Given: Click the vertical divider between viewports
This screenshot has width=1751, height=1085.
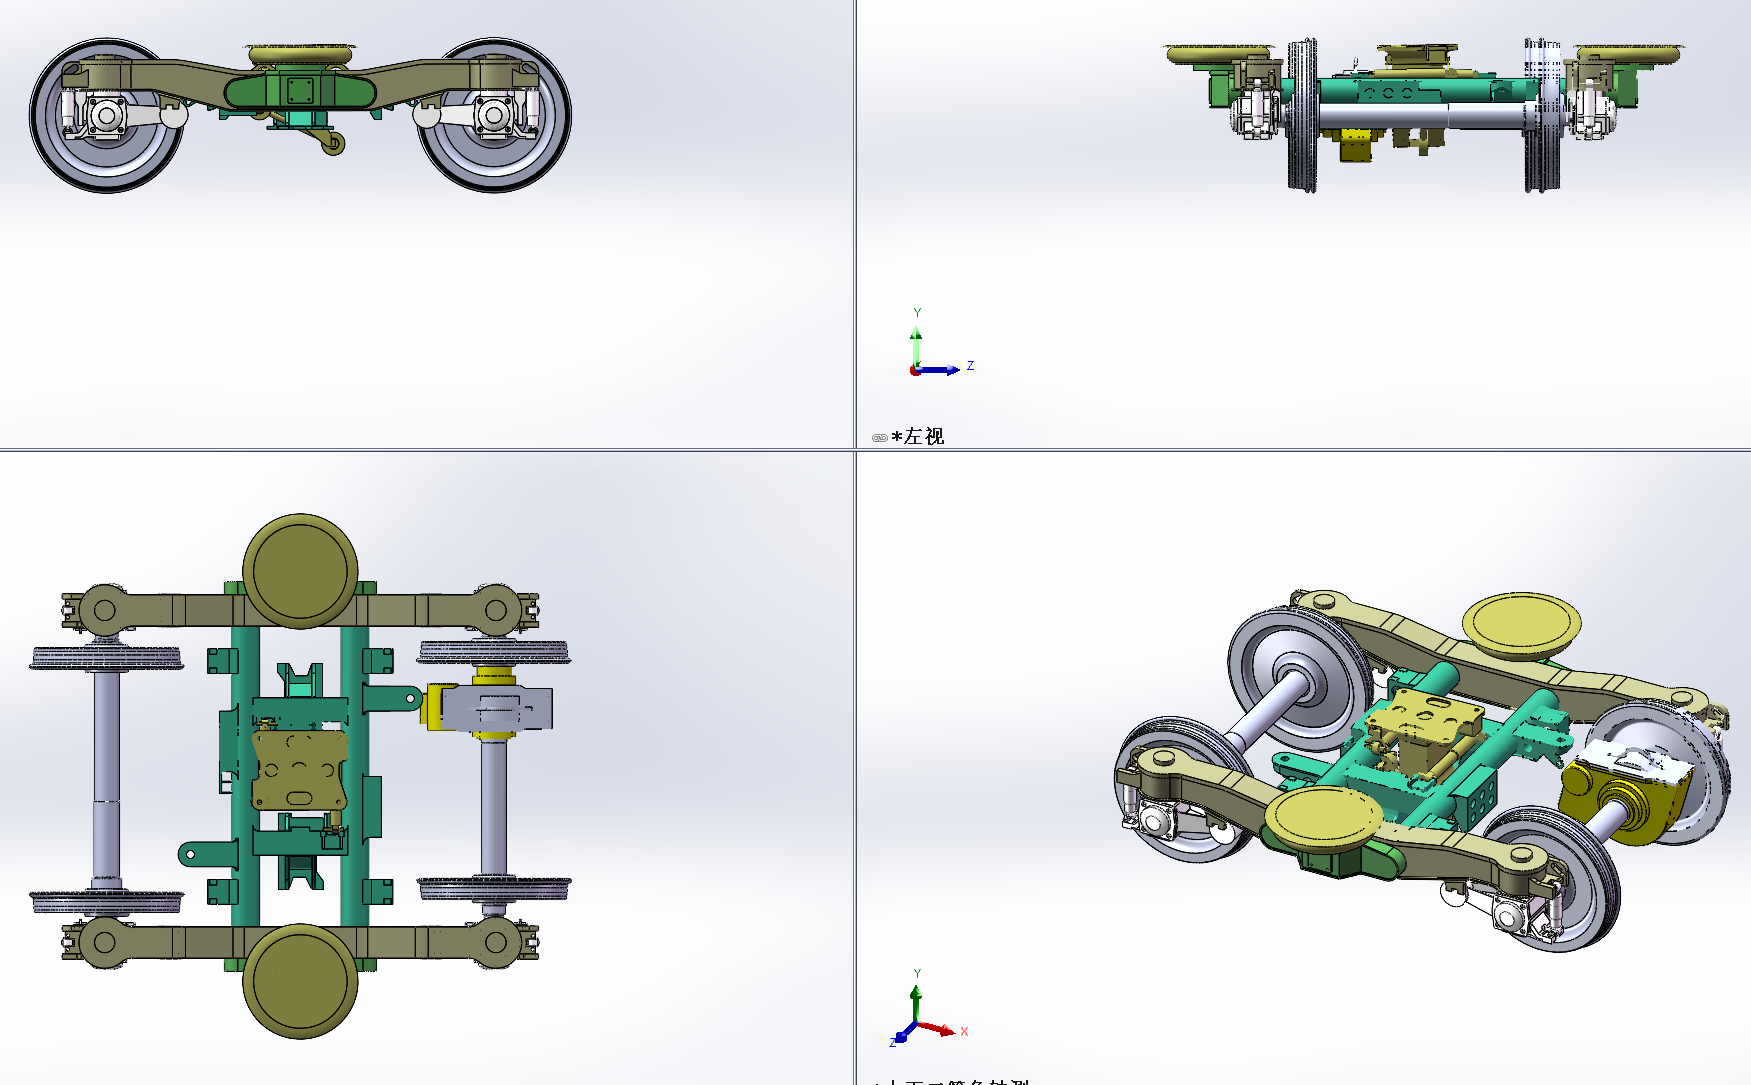Looking at the screenshot, I should pyautogui.click(x=855, y=250).
